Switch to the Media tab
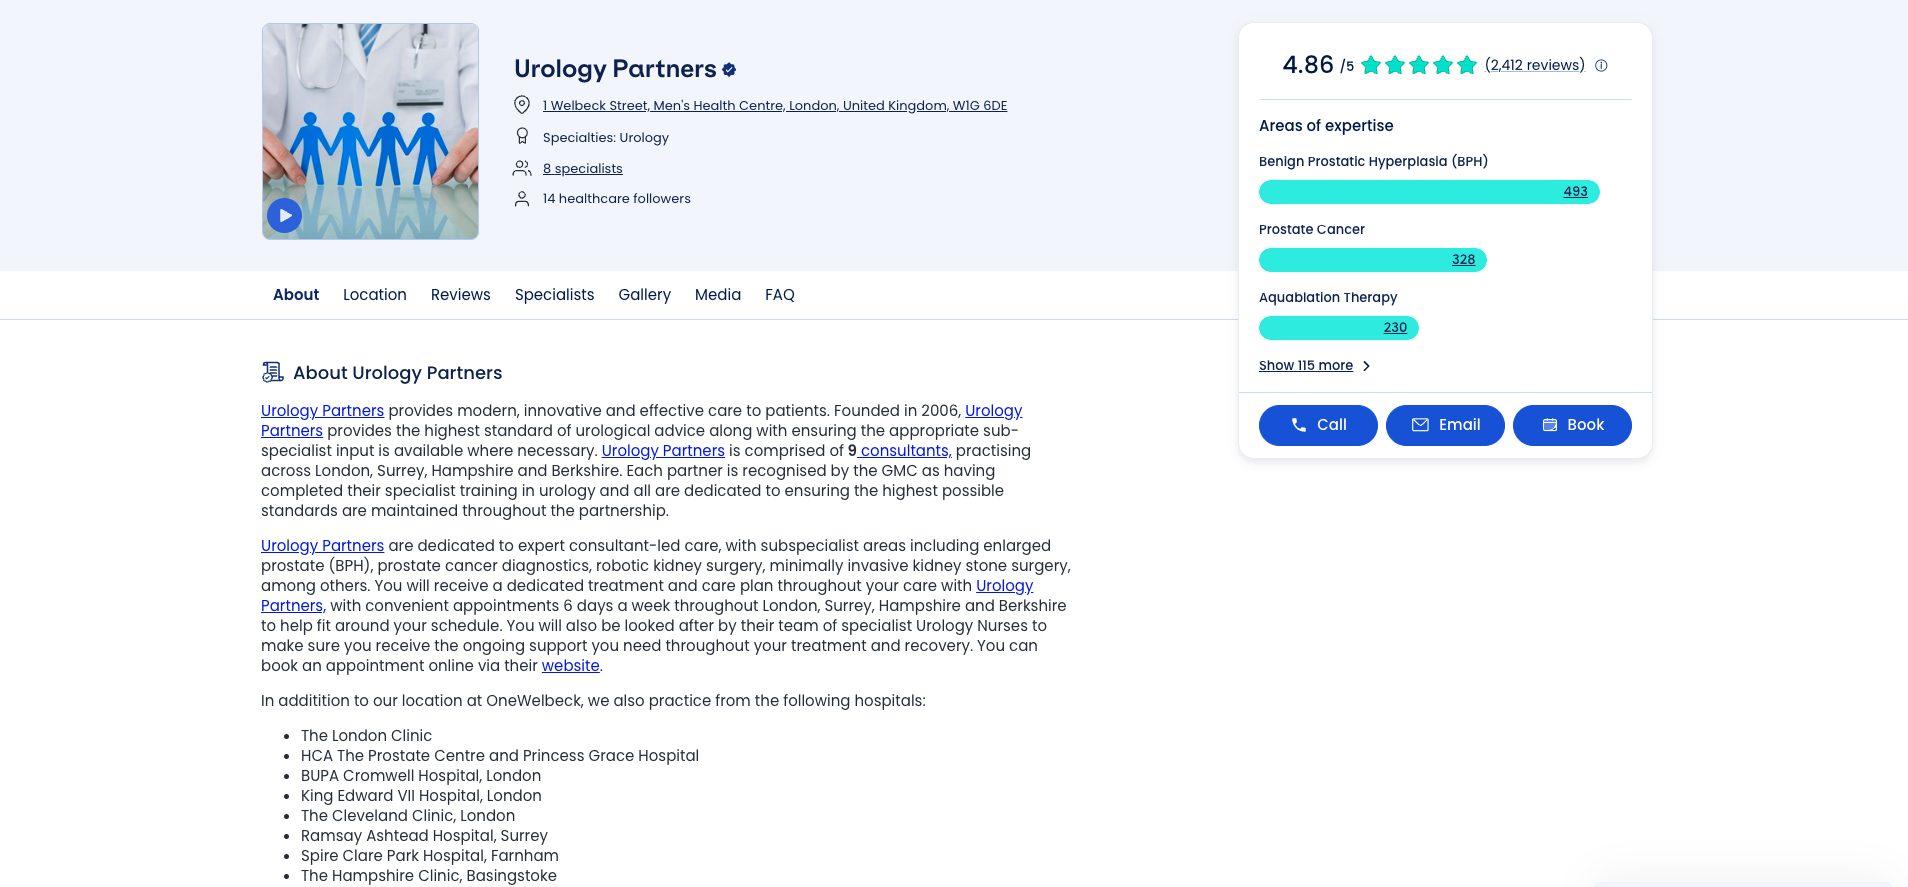 [718, 295]
